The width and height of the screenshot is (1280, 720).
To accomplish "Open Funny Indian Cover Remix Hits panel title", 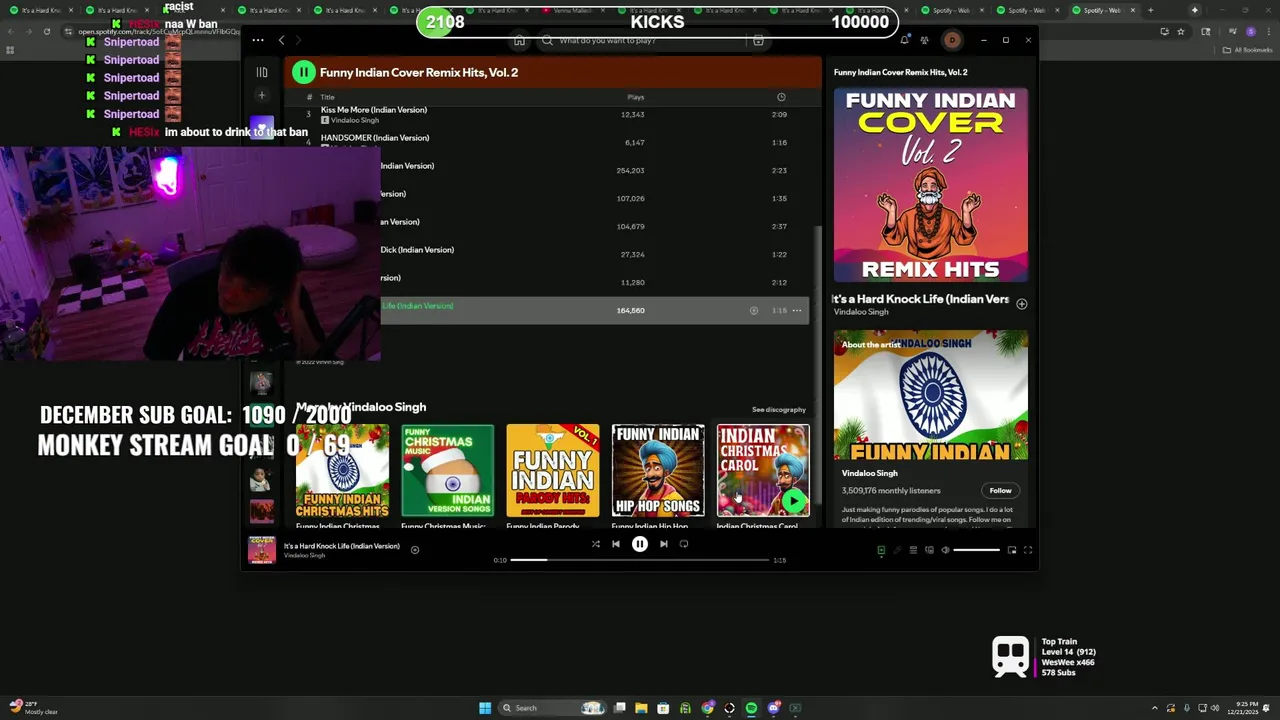I will click(900, 72).
